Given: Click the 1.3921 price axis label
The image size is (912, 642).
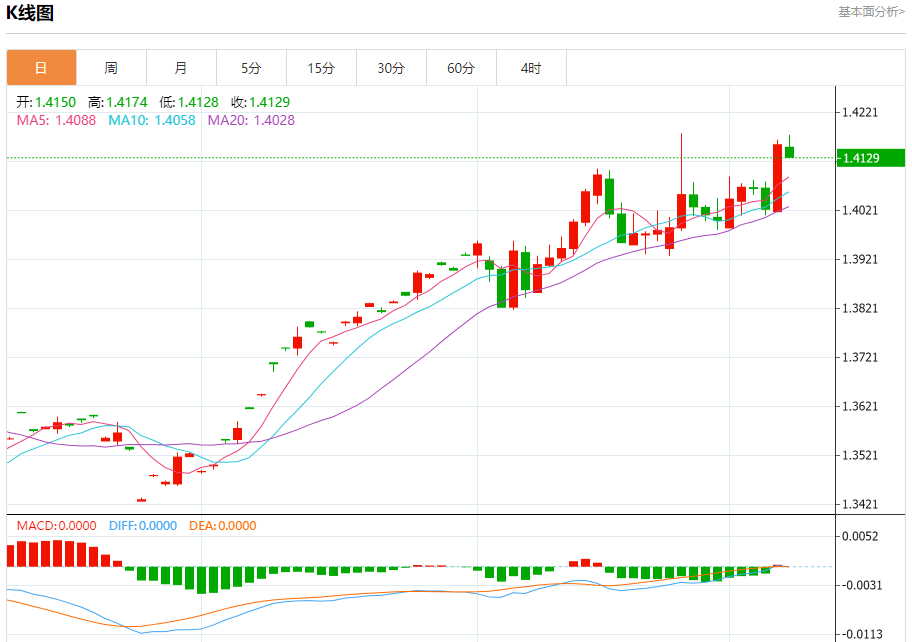Looking at the screenshot, I should point(860,259).
